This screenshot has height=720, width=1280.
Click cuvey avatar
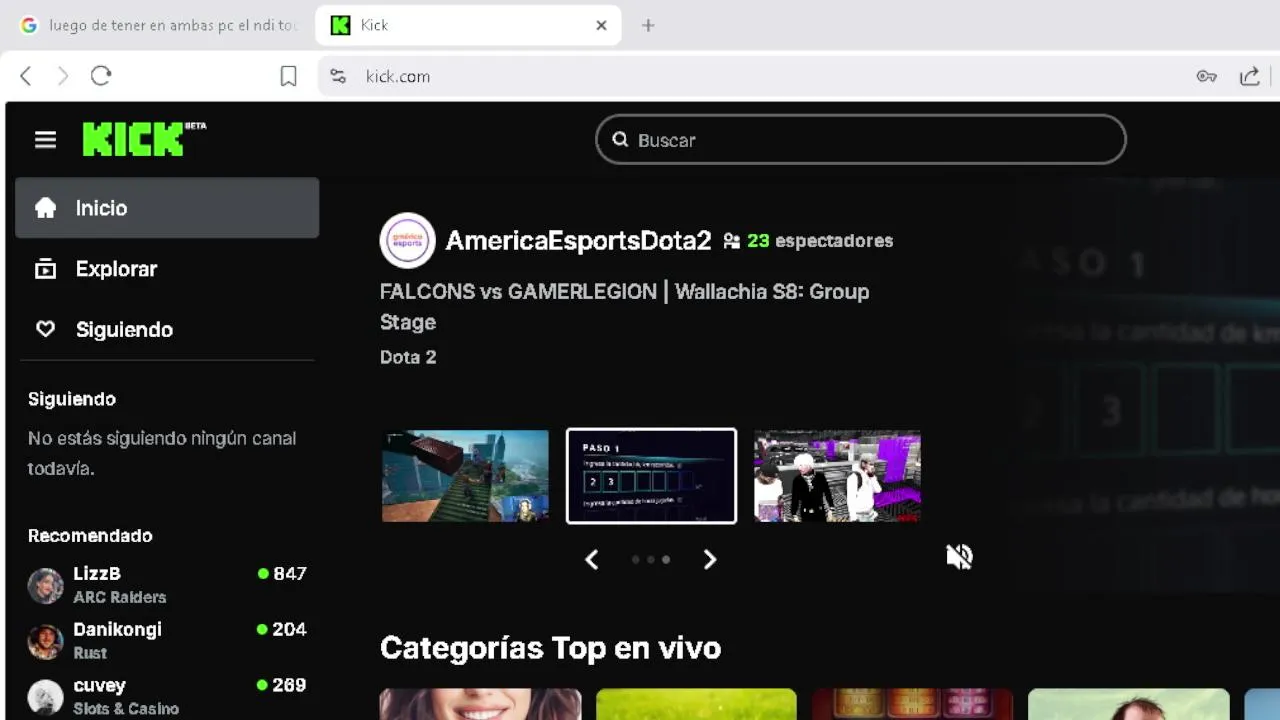[45, 698]
